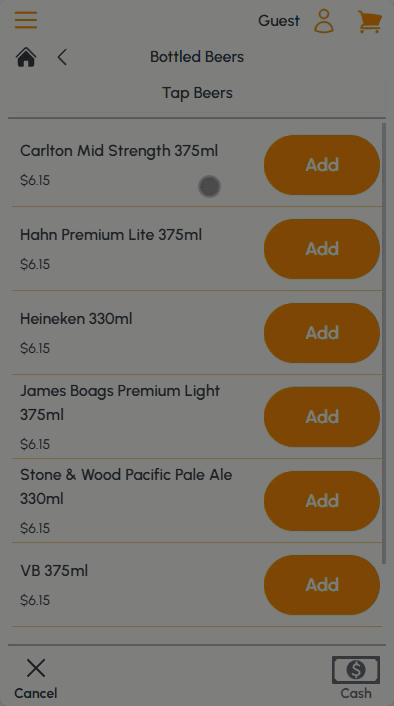Select the Carlton Mid Strength item name
The width and height of the screenshot is (394, 706).
(x=119, y=151)
